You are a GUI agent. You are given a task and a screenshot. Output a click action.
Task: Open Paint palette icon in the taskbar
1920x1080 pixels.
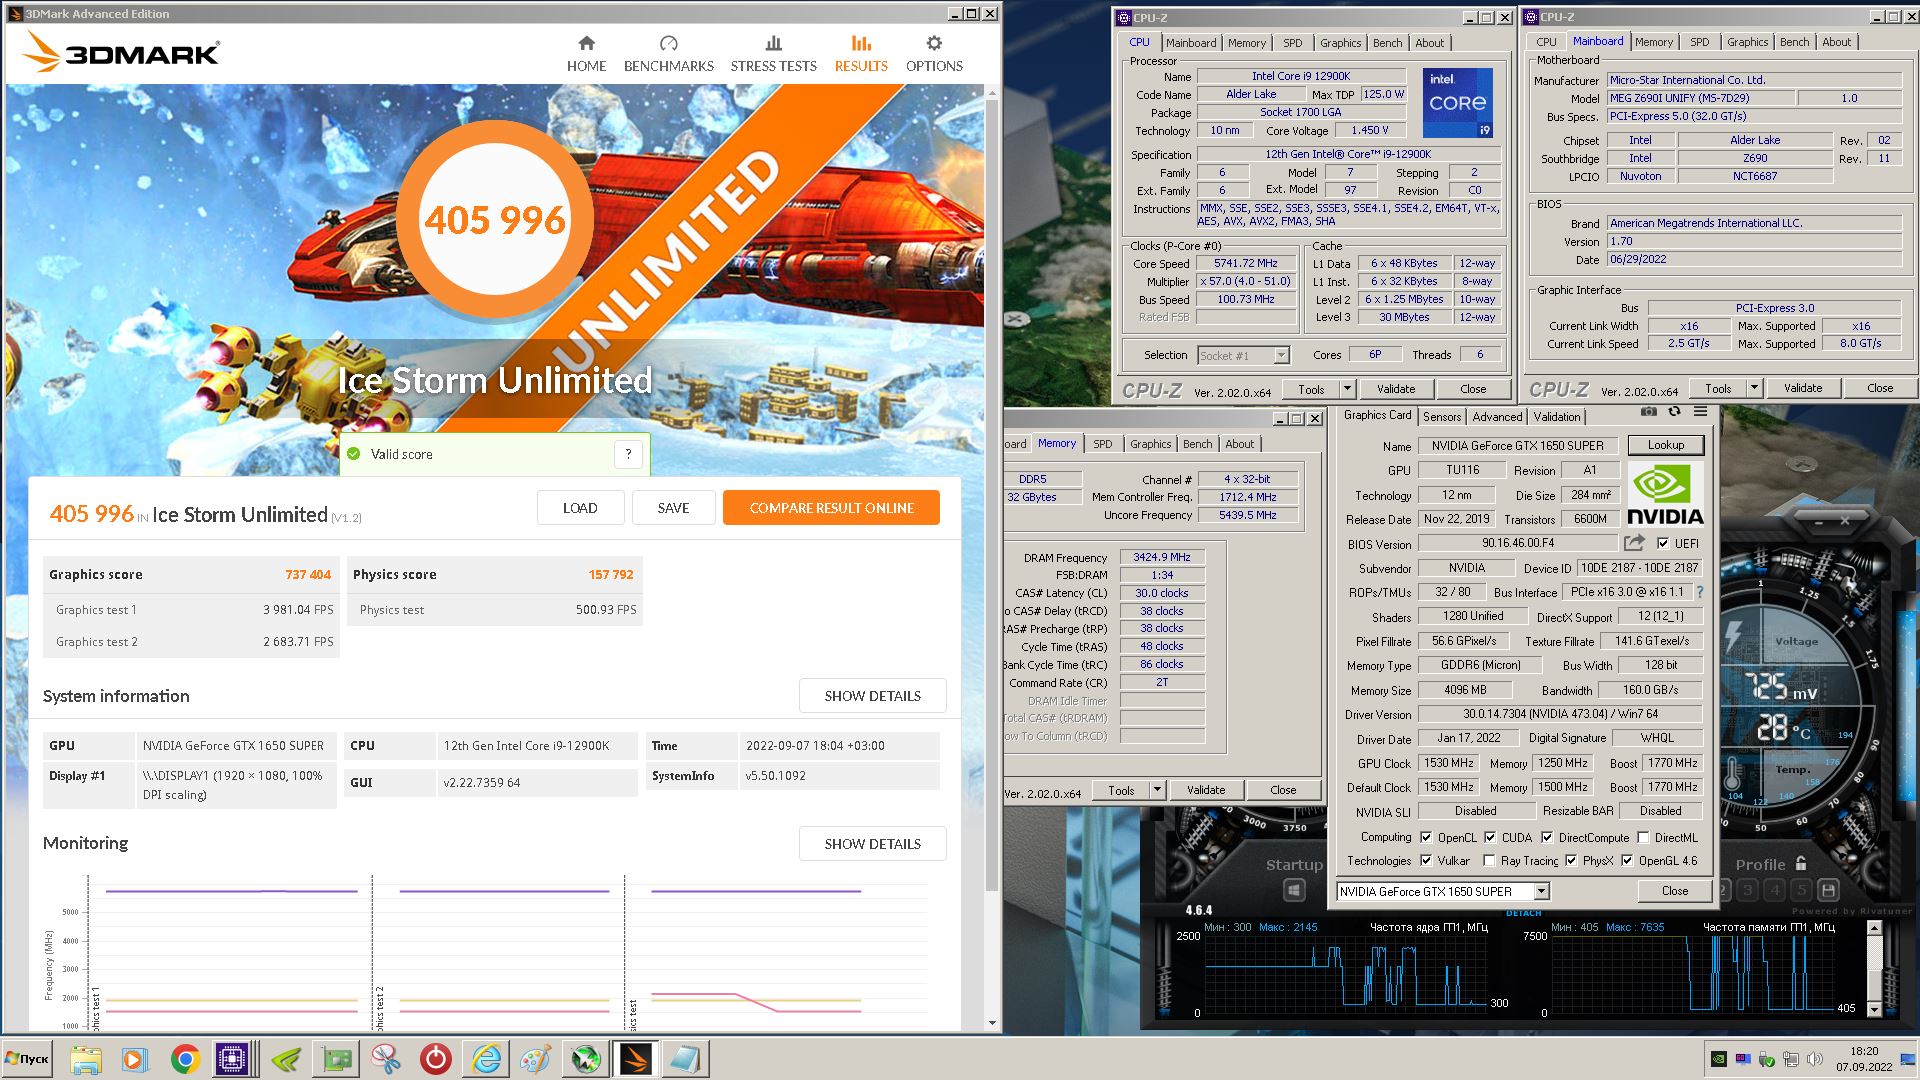point(536,1059)
